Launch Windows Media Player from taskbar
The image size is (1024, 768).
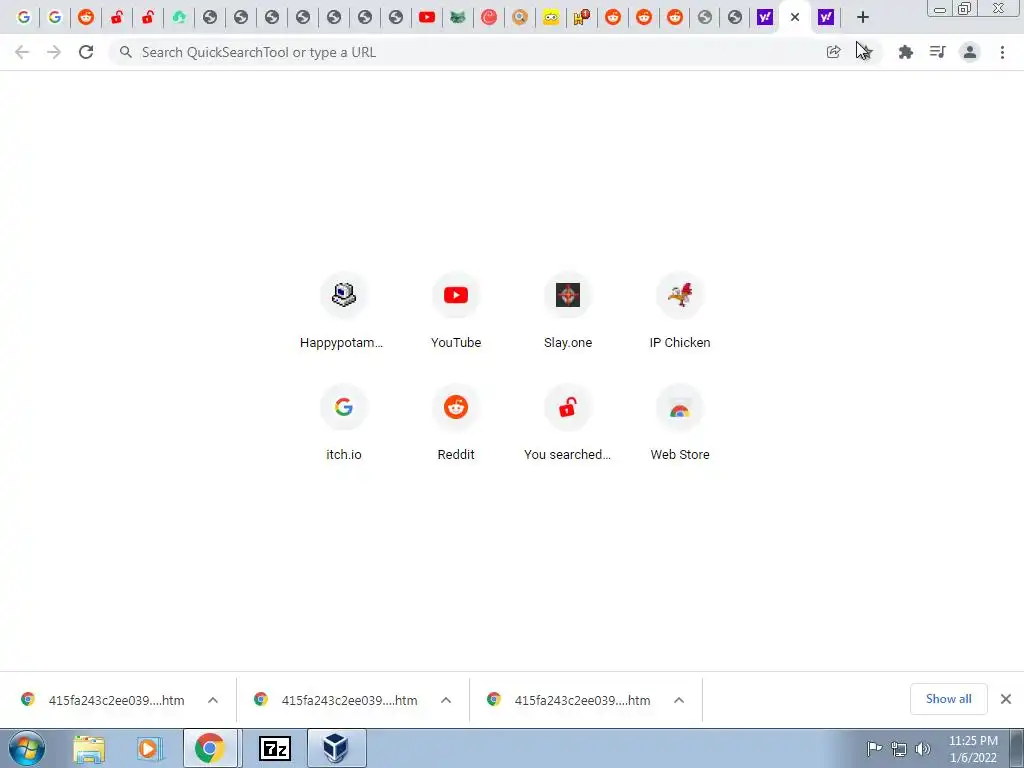point(150,748)
